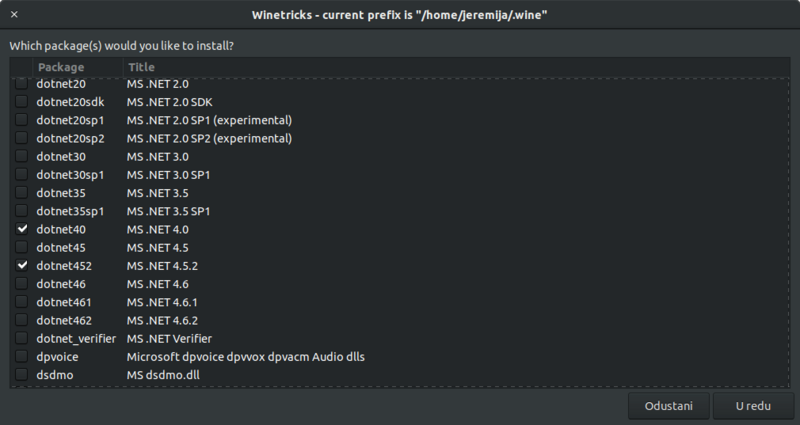Image resolution: width=800 pixels, height=425 pixels.
Task: Click the 'MS .NET Verifier' title
Action: point(169,339)
